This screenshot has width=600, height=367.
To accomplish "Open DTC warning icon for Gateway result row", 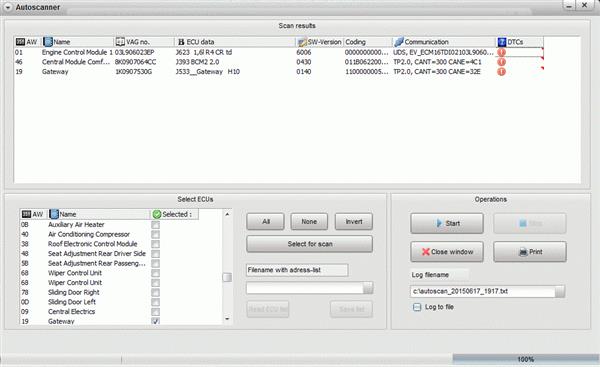I will (501, 72).
